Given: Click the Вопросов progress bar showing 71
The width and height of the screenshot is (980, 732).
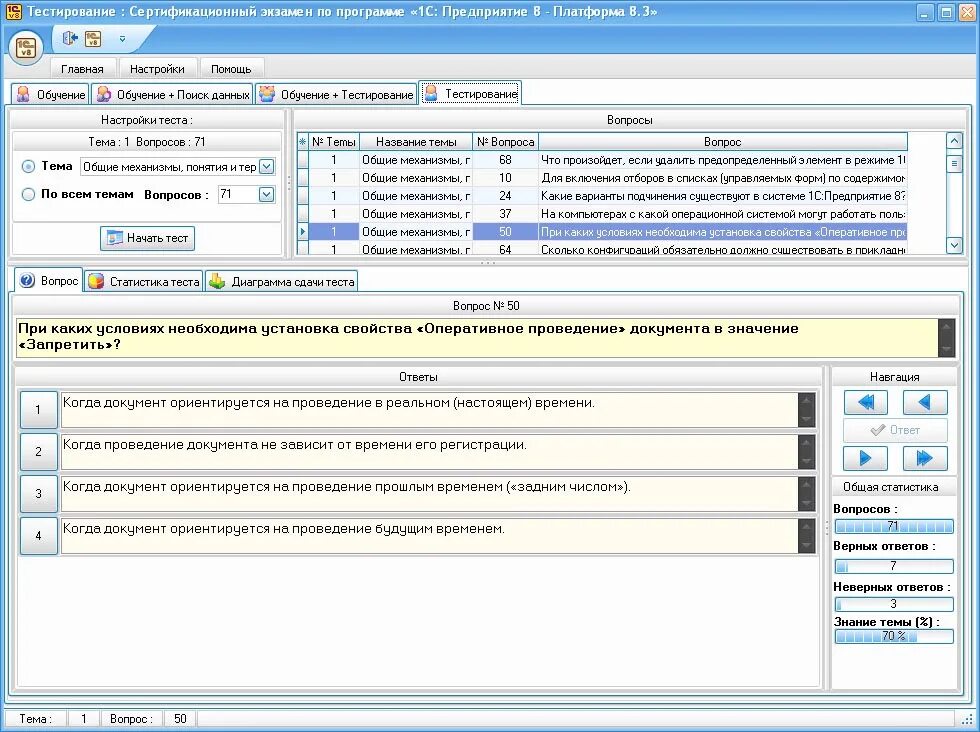Looking at the screenshot, I should coord(894,526).
